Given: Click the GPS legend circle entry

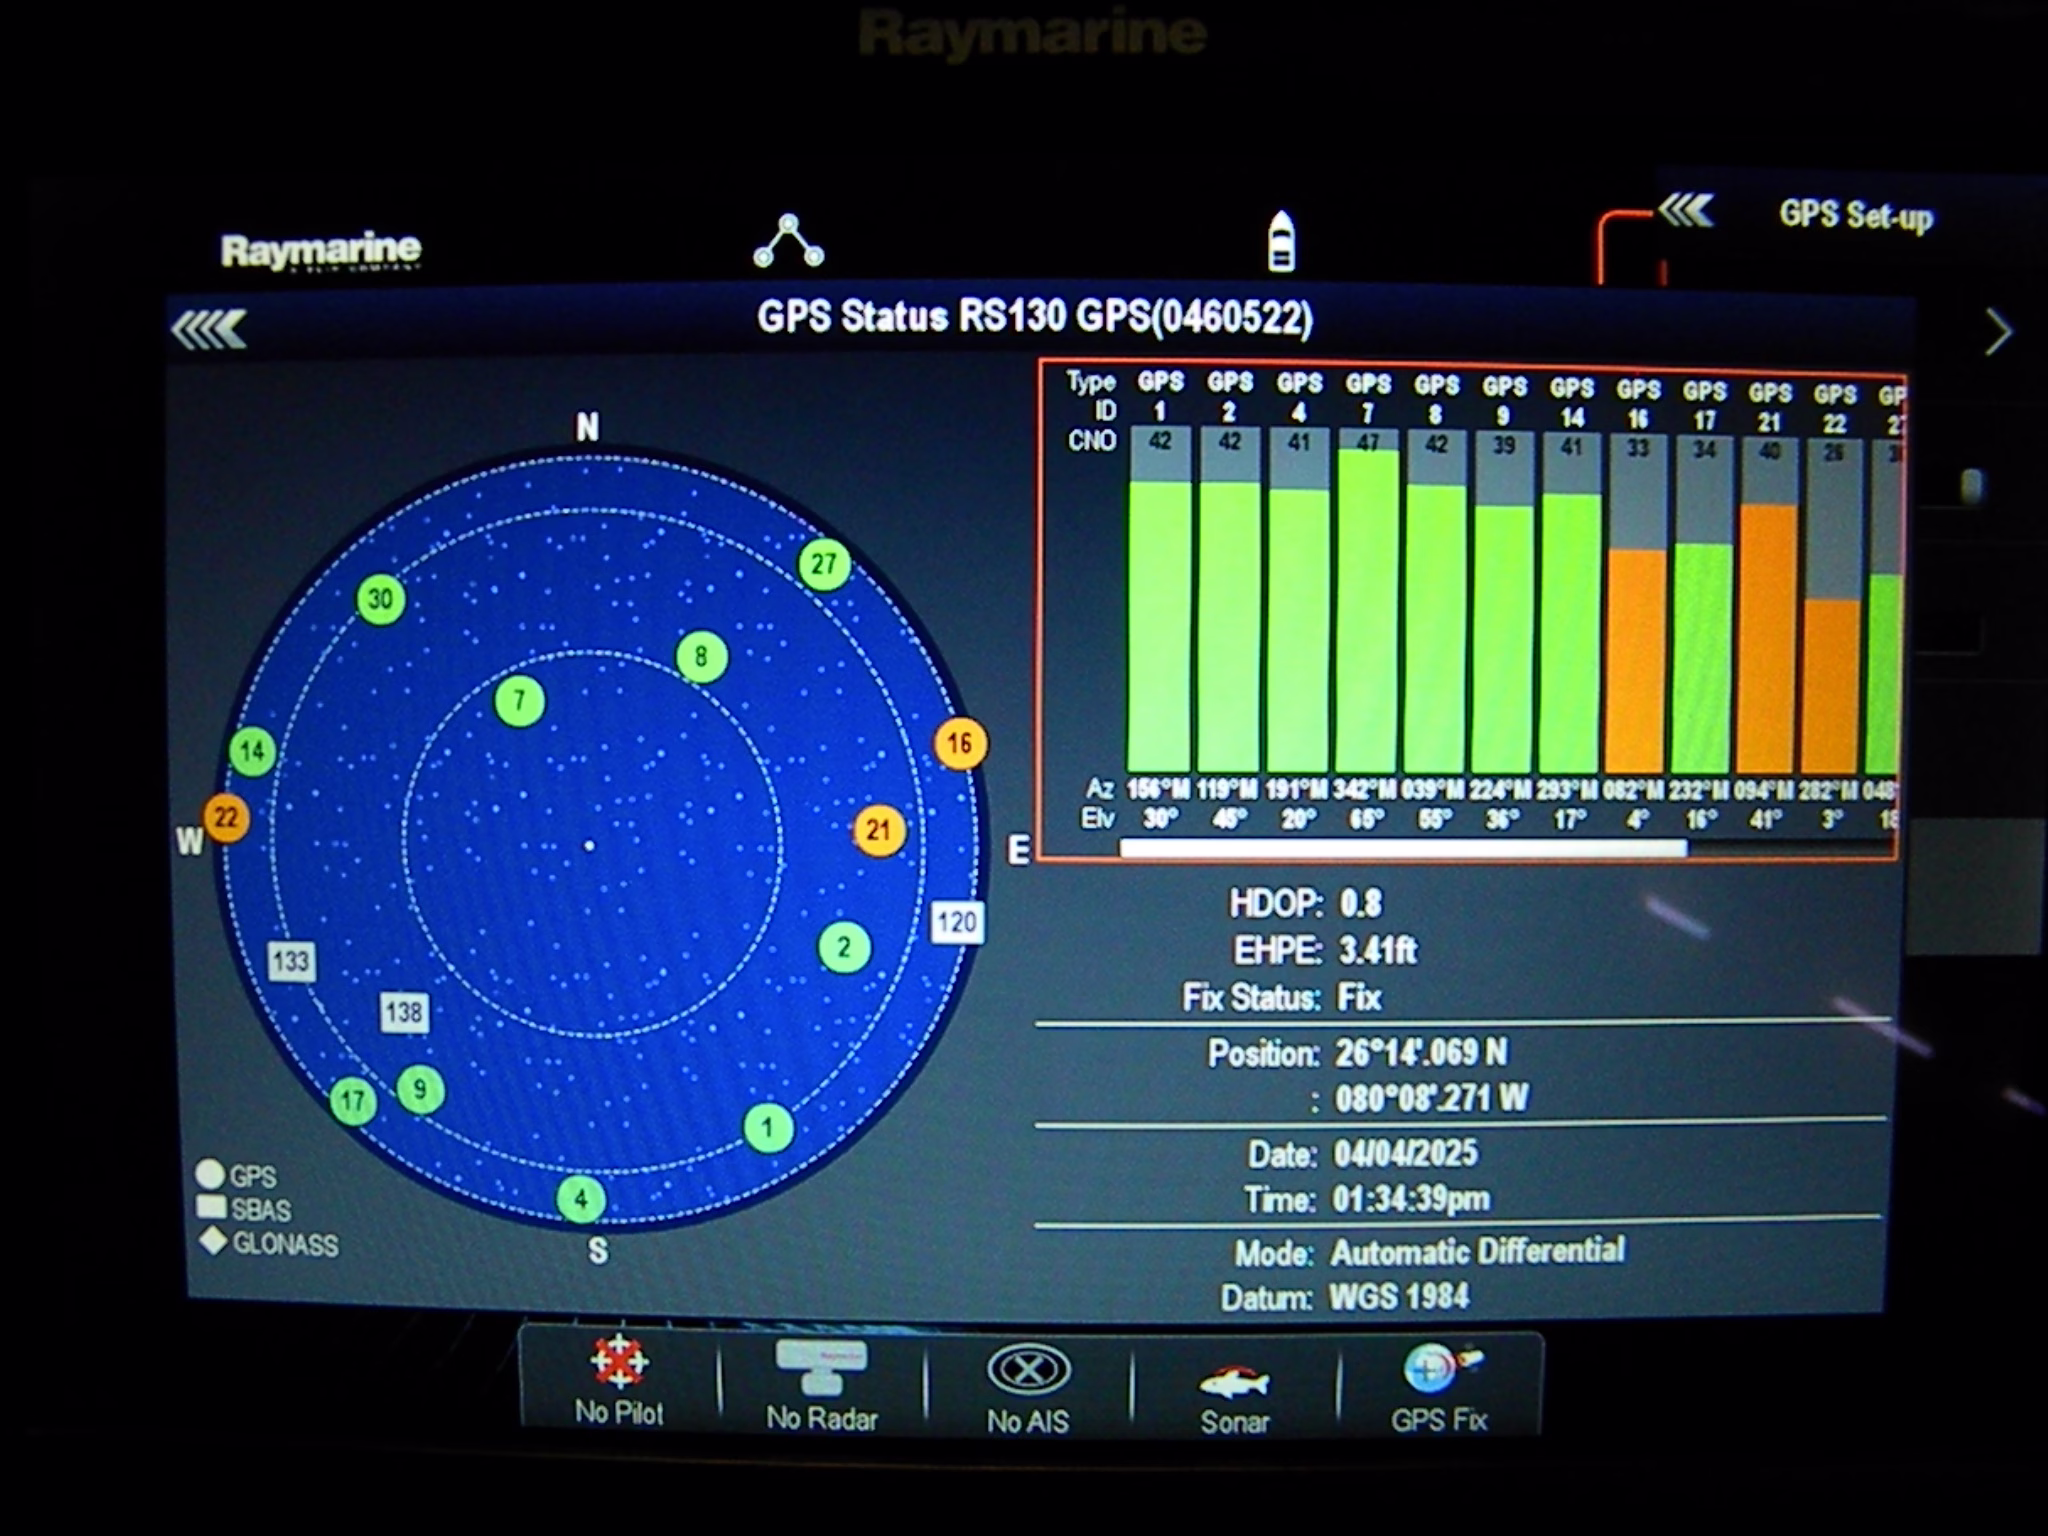Looking at the screenshot, I should (237, 1175).
